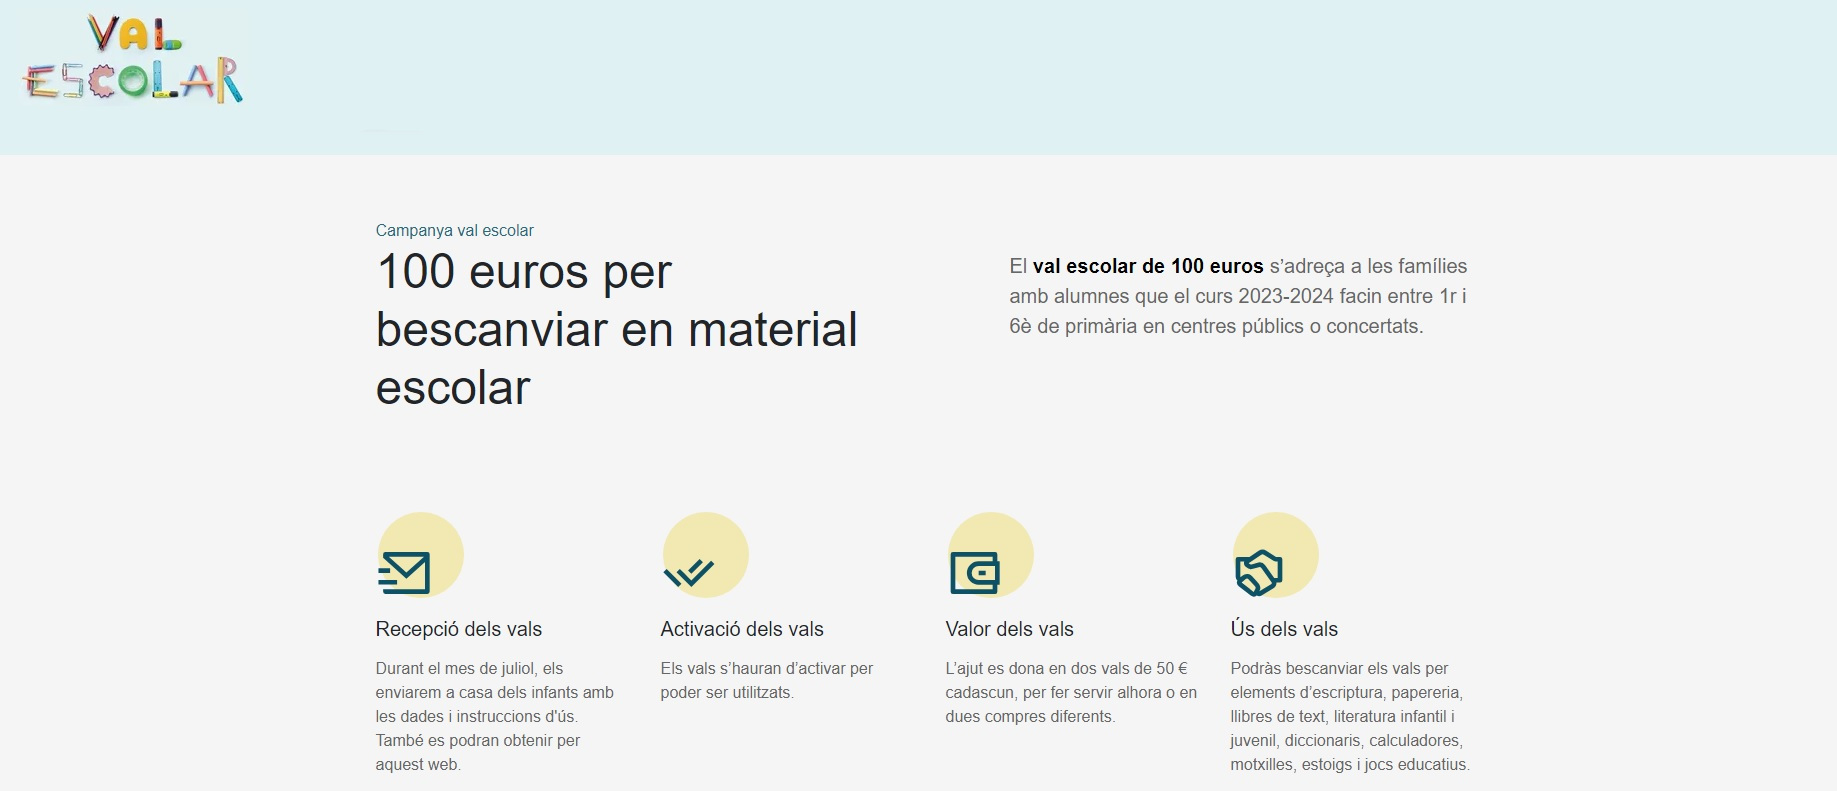
Task: Click the envelope icon for Recepció dels vals
Action: tap(406, 572)
